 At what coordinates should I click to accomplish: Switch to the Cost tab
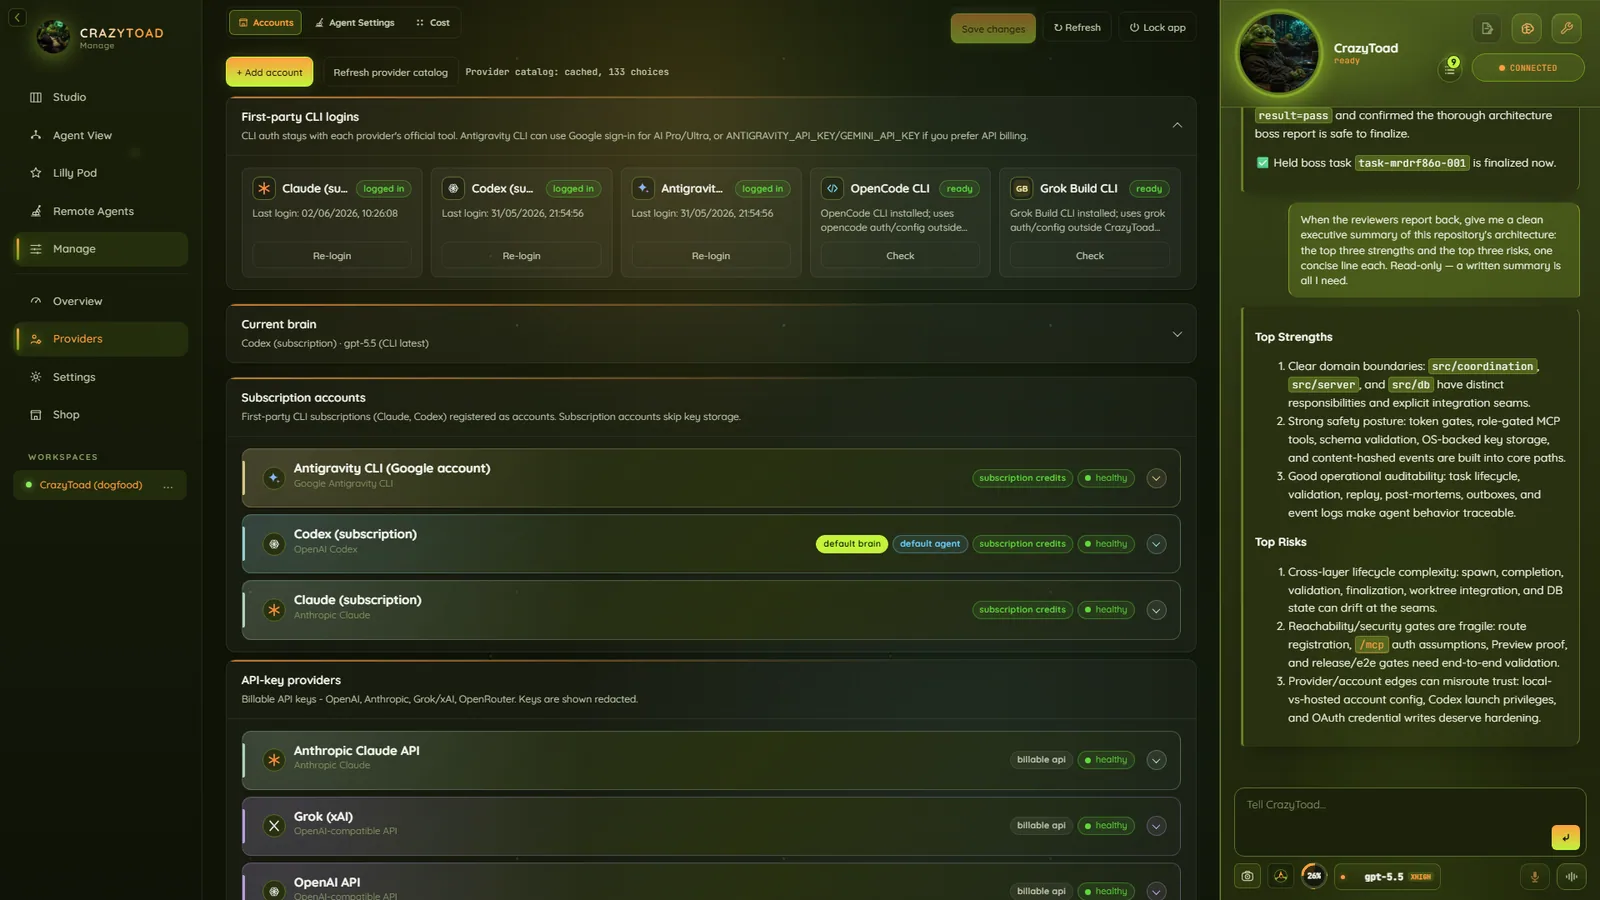tap(433, 22)
